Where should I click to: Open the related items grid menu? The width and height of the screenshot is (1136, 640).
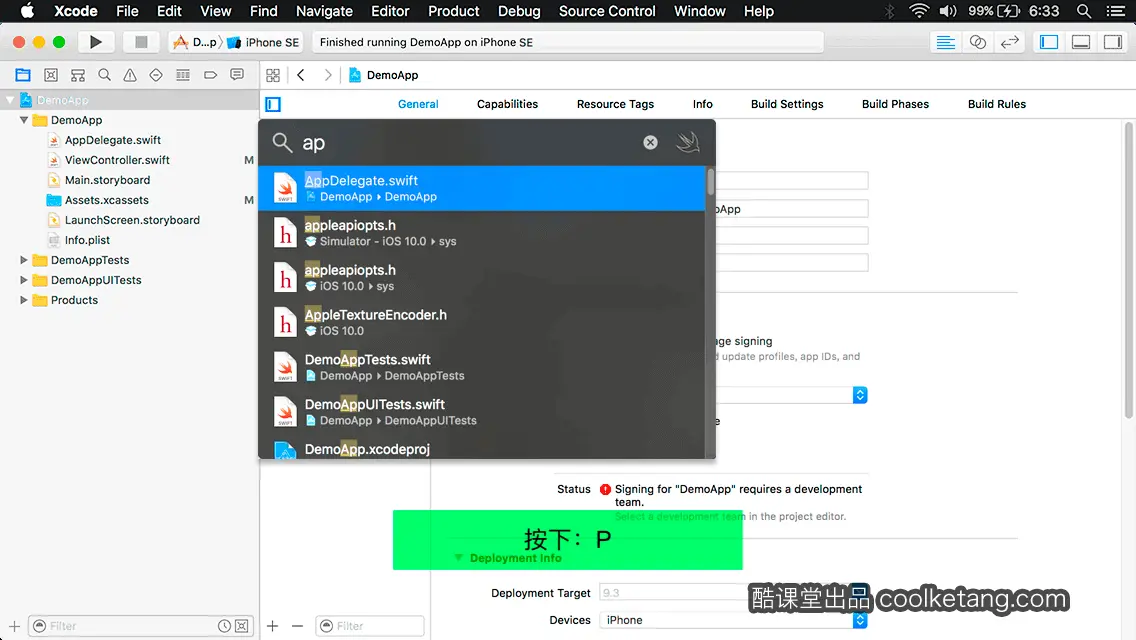273,75
